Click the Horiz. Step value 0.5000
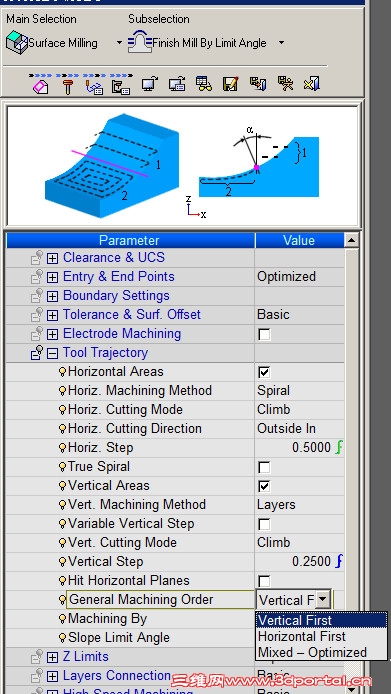The image size is (391, 694). point(311,447)
